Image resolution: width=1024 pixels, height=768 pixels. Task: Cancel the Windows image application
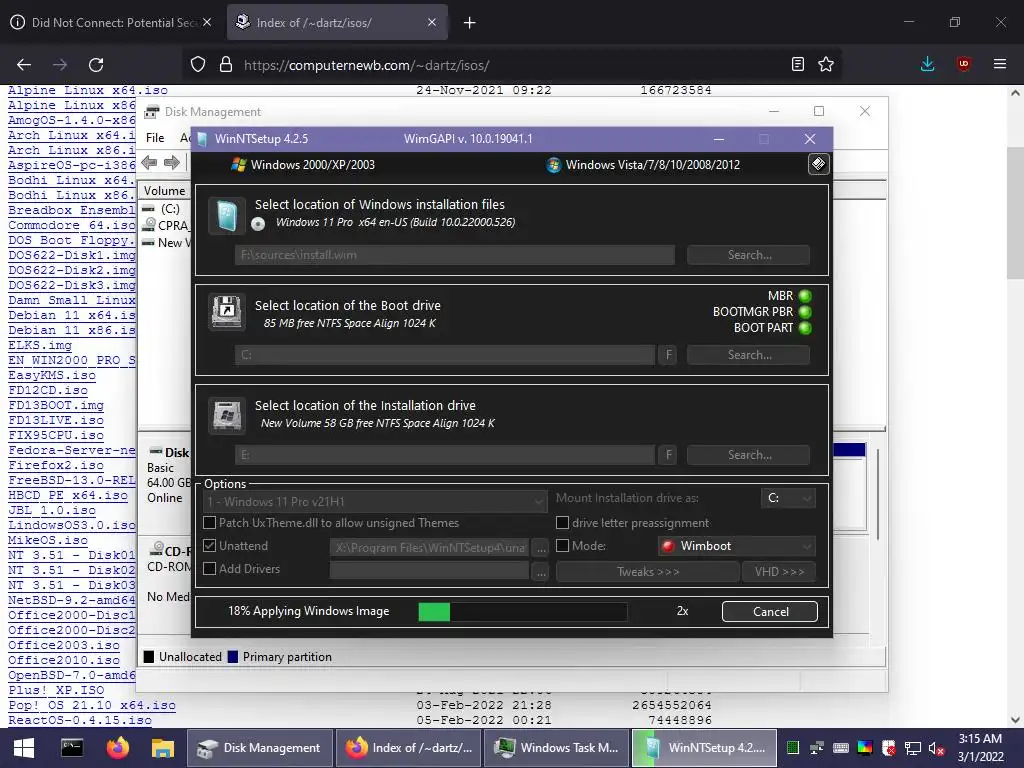[770, 611]
